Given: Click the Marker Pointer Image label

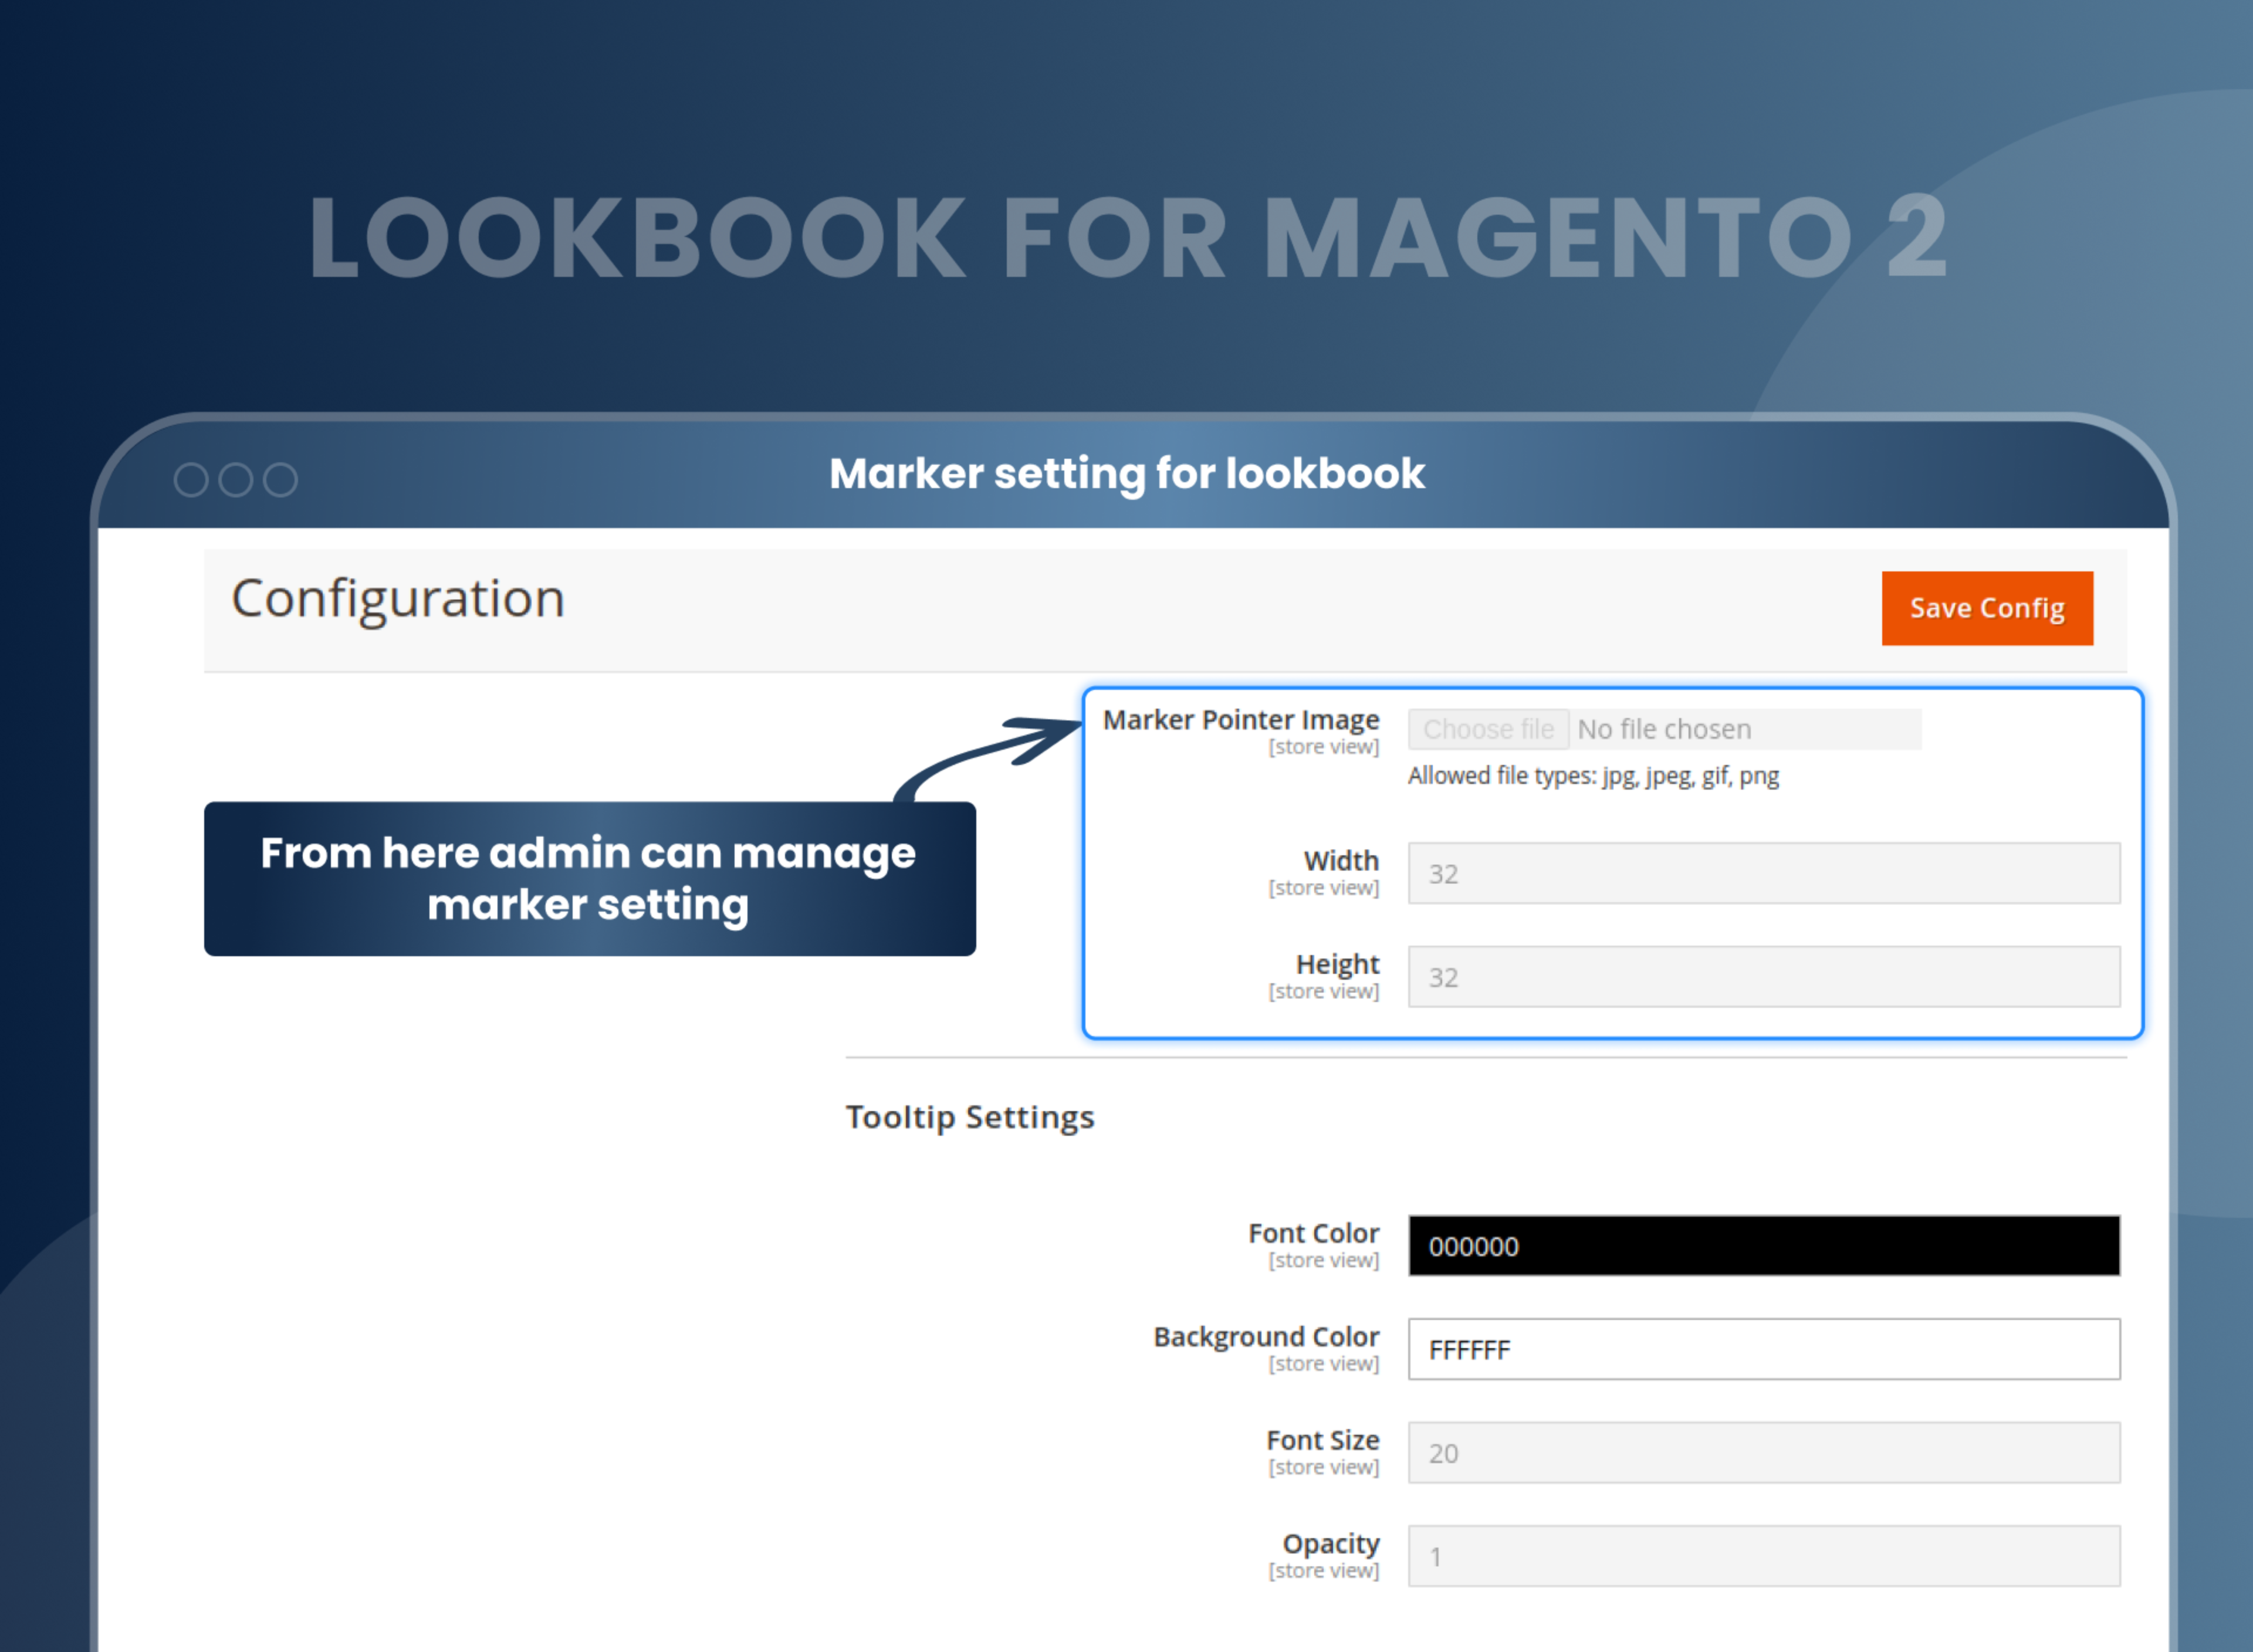Looking at the screenshot, I should click(x=1240, y=720).
